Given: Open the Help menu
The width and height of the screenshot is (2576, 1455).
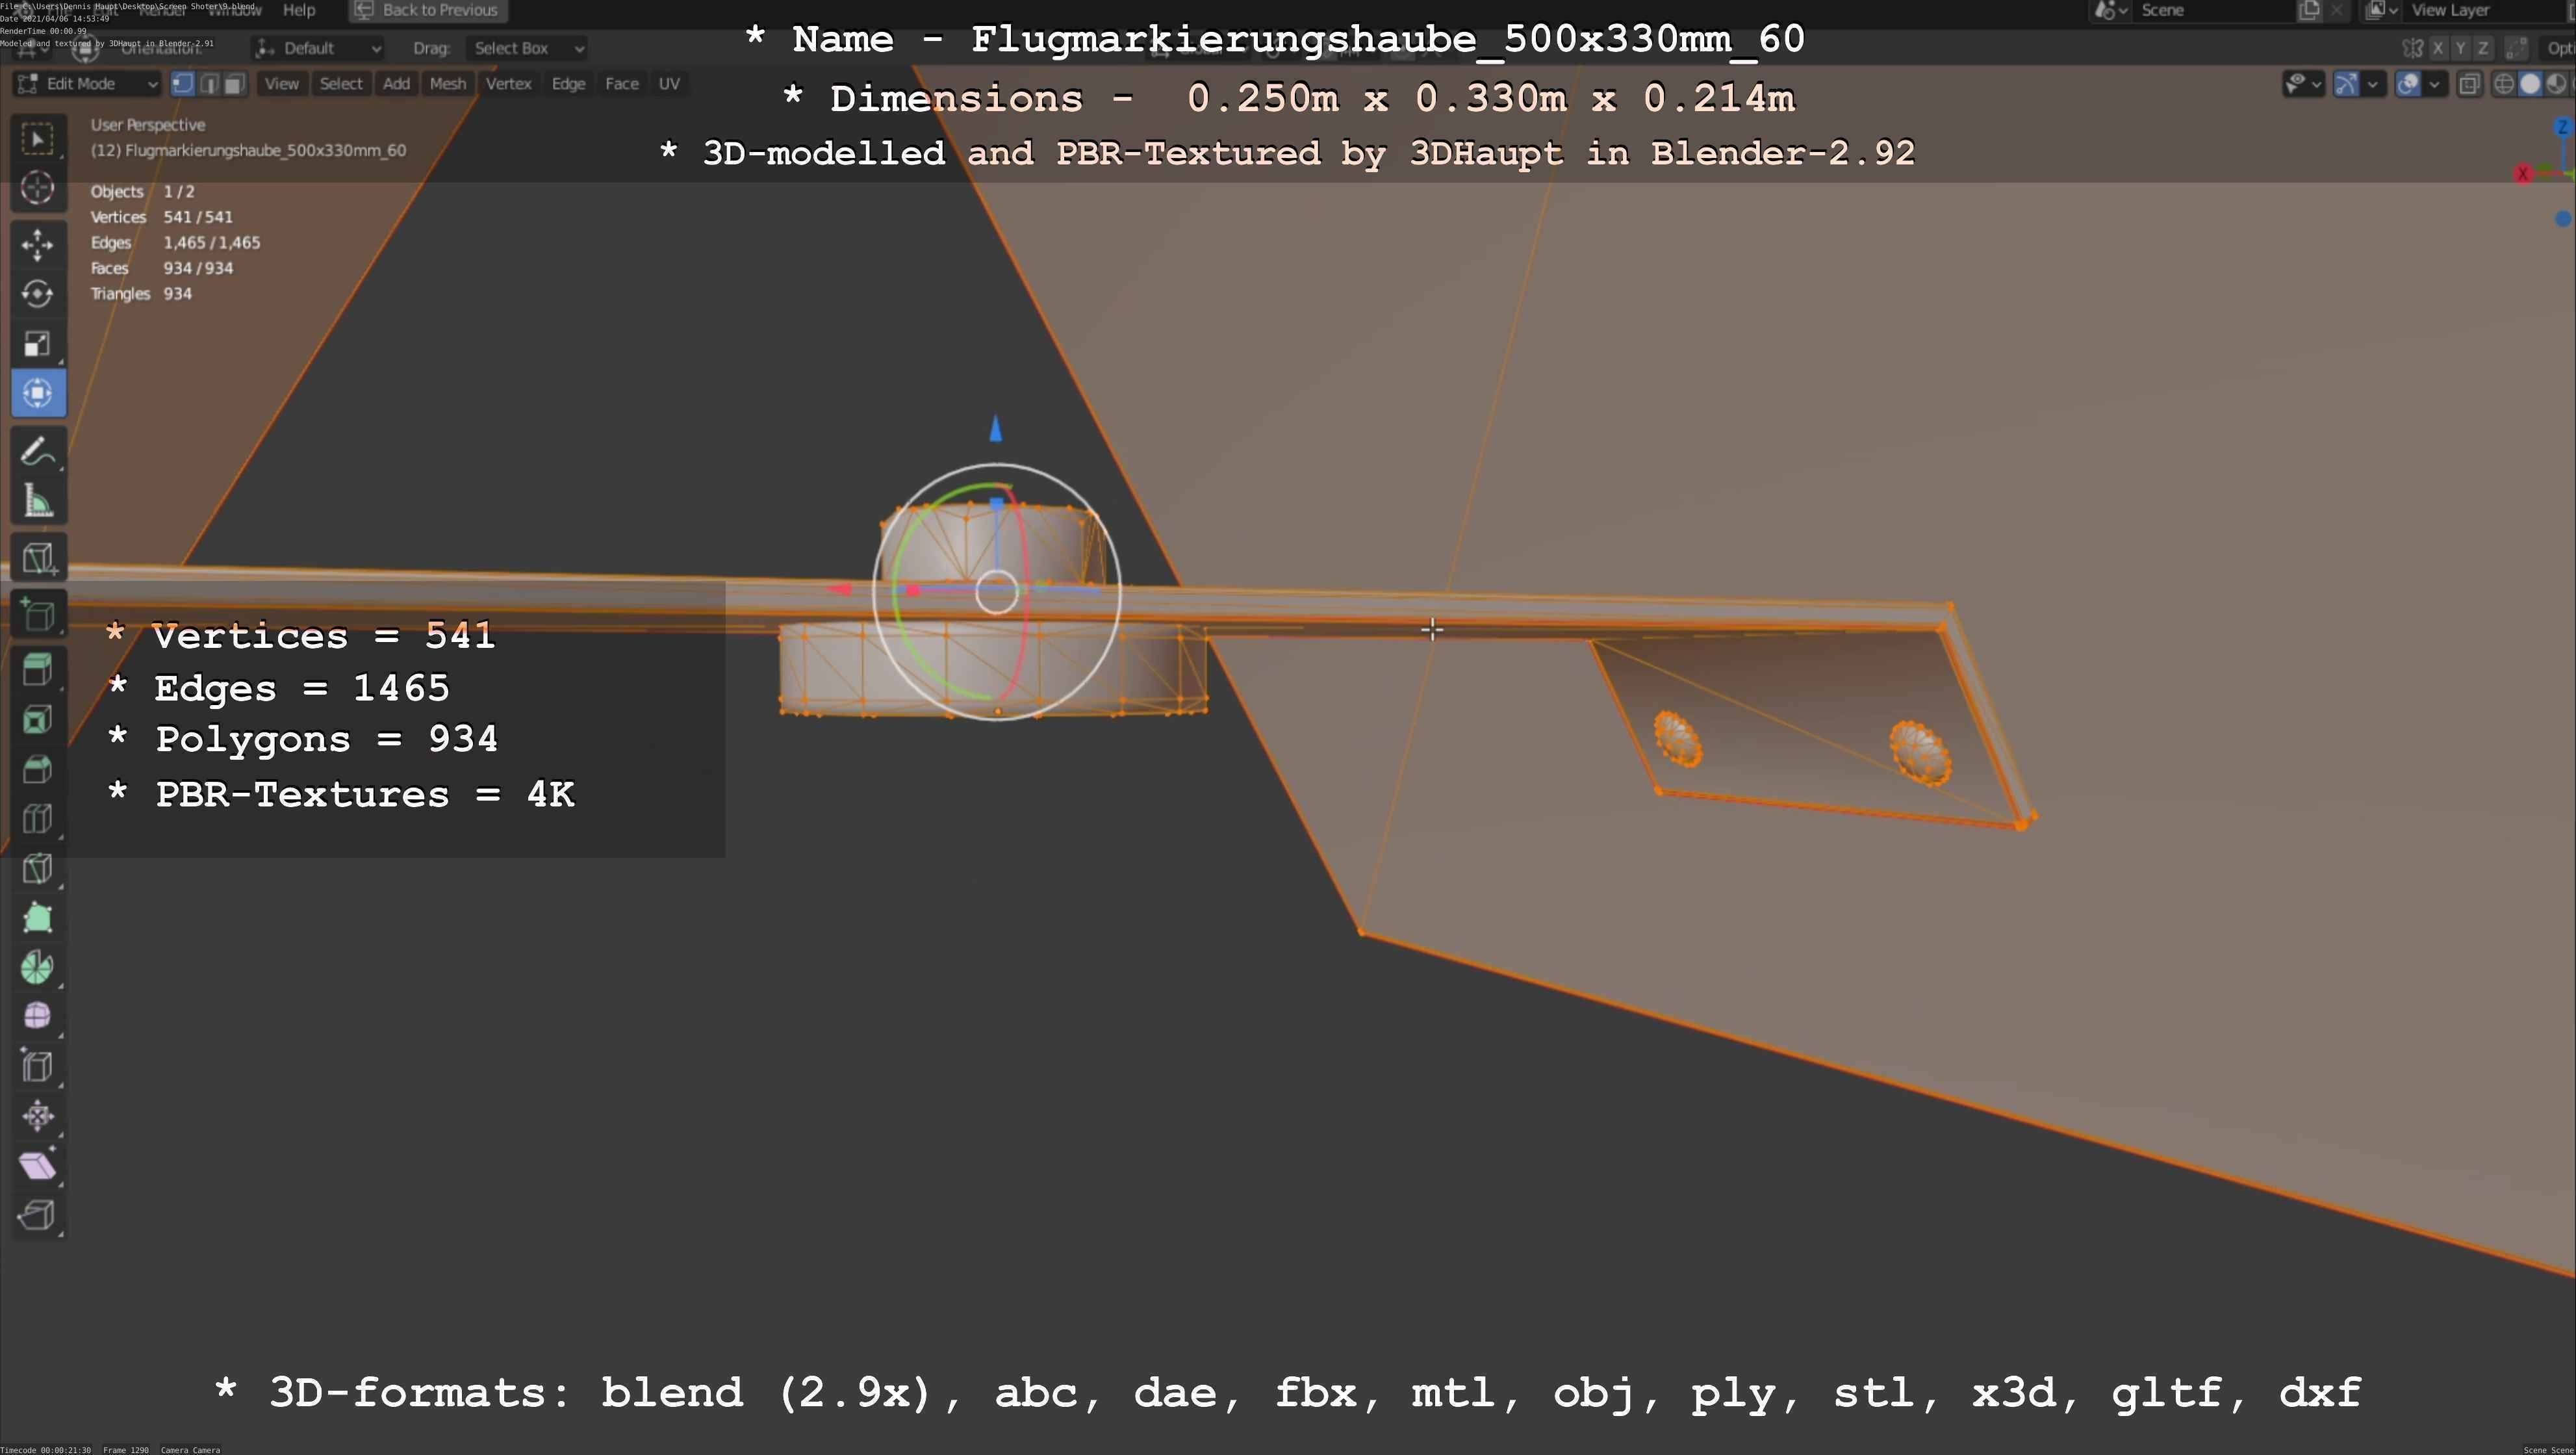Looking at the screenshot, I should (x=299, y=10).
